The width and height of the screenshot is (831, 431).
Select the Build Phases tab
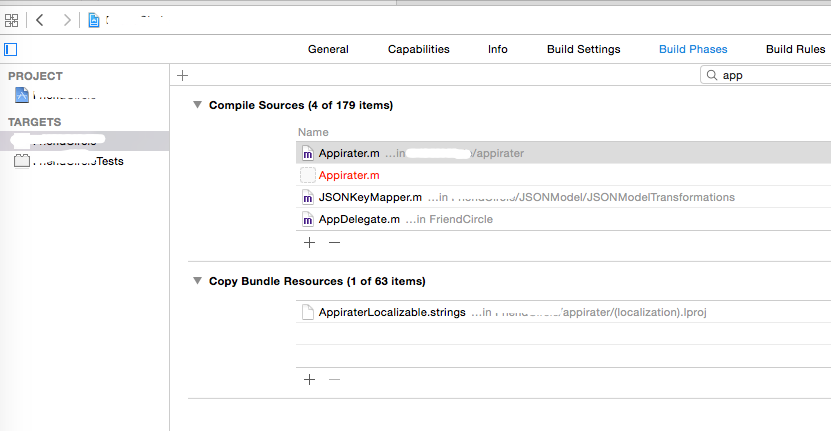[693, 49]
